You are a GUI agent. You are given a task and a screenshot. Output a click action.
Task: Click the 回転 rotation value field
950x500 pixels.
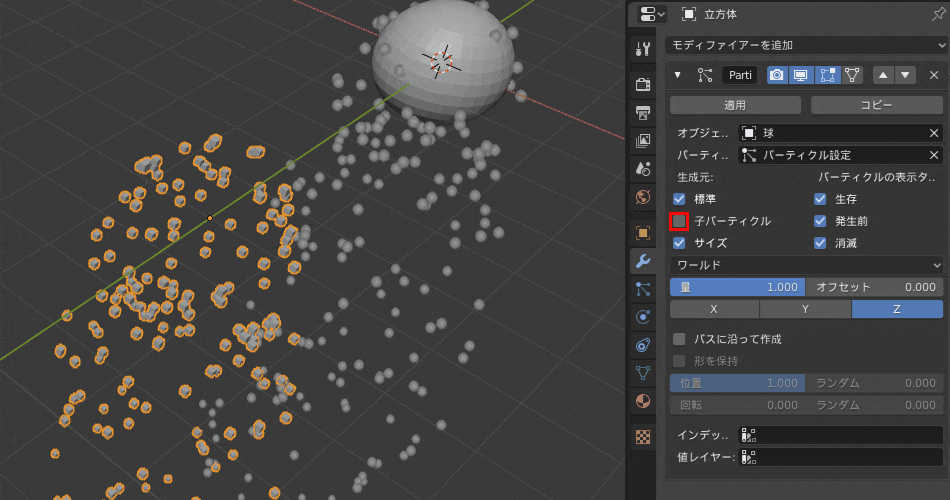[x=737, y=405]
